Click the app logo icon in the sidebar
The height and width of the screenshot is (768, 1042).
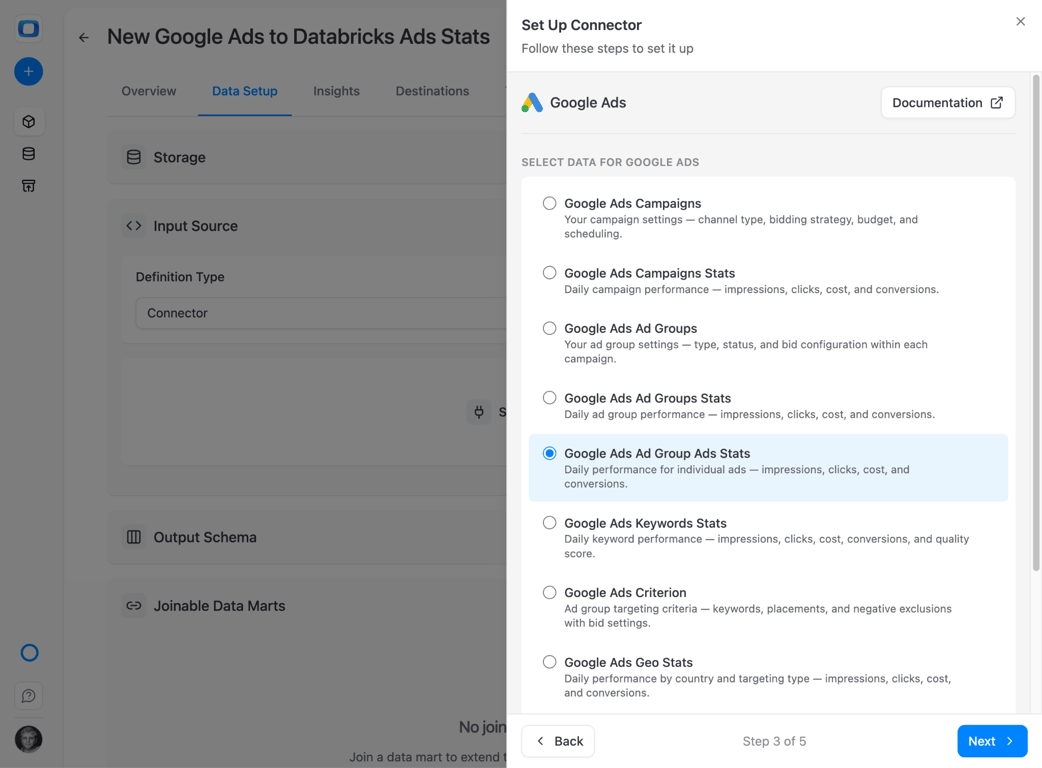[x=29, y=29]
